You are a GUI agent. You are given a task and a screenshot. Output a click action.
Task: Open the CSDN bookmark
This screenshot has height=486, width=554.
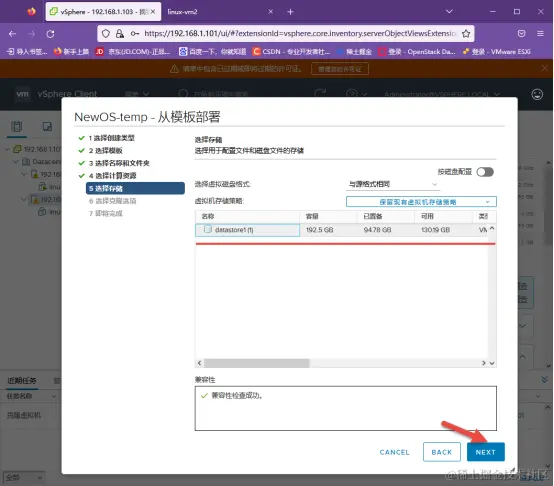(291, 52)
